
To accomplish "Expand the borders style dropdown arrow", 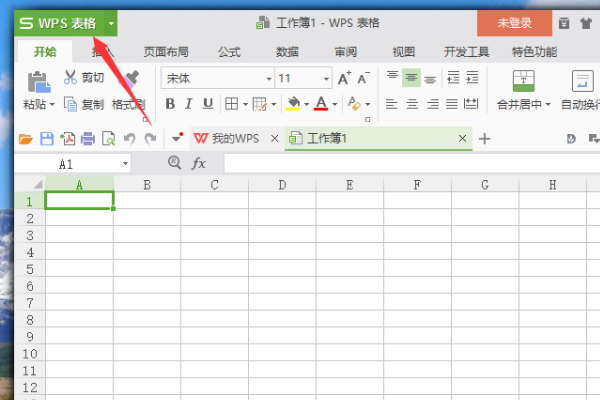I will 245,104.
